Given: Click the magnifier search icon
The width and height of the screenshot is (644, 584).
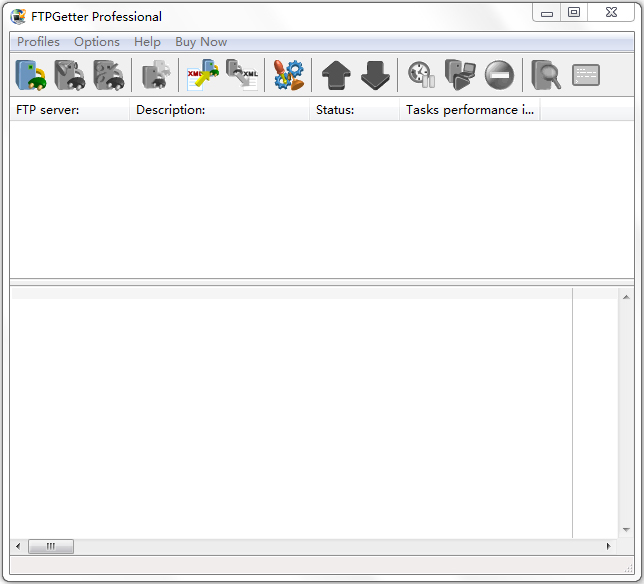Looking at the screenshot, I should coord(546,75).
